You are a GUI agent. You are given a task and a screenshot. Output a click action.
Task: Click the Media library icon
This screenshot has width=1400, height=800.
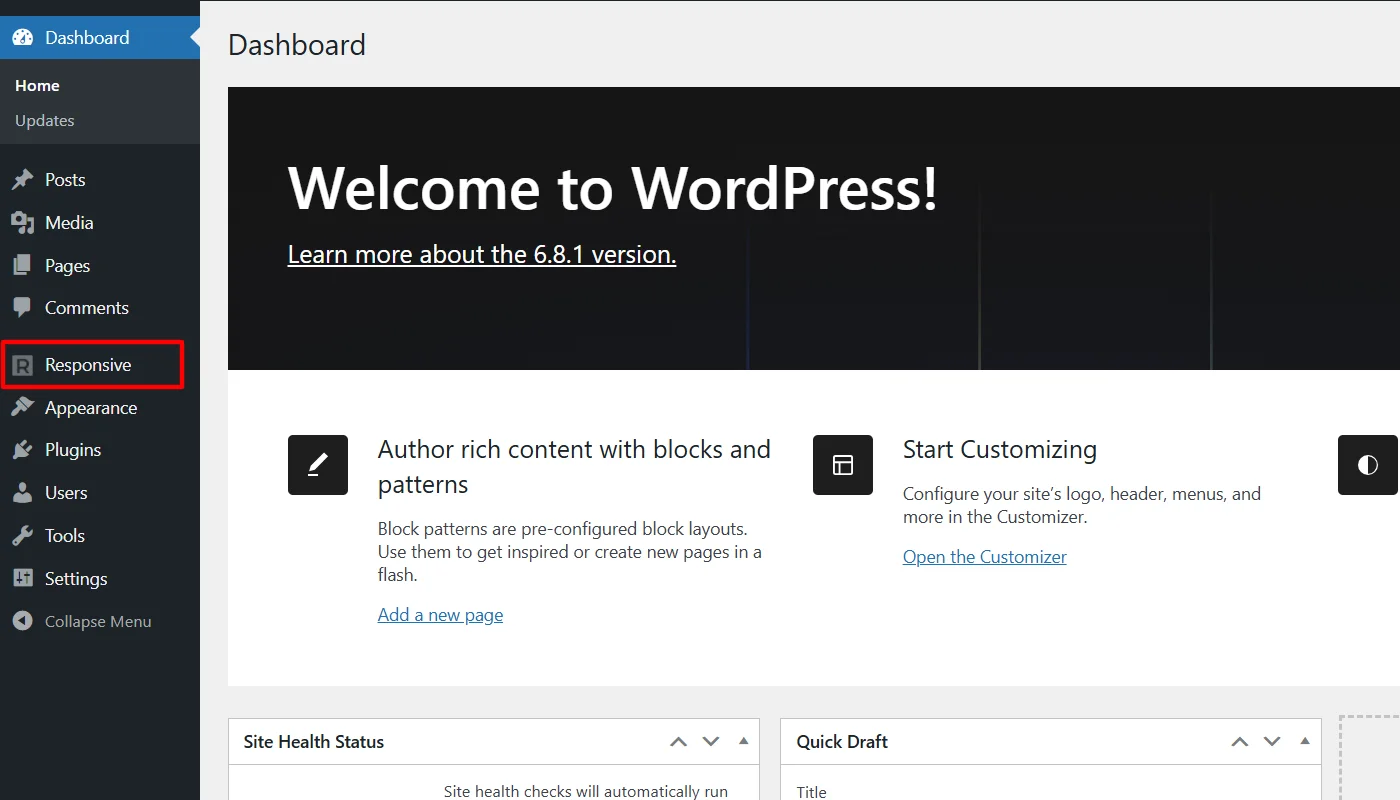22,223
